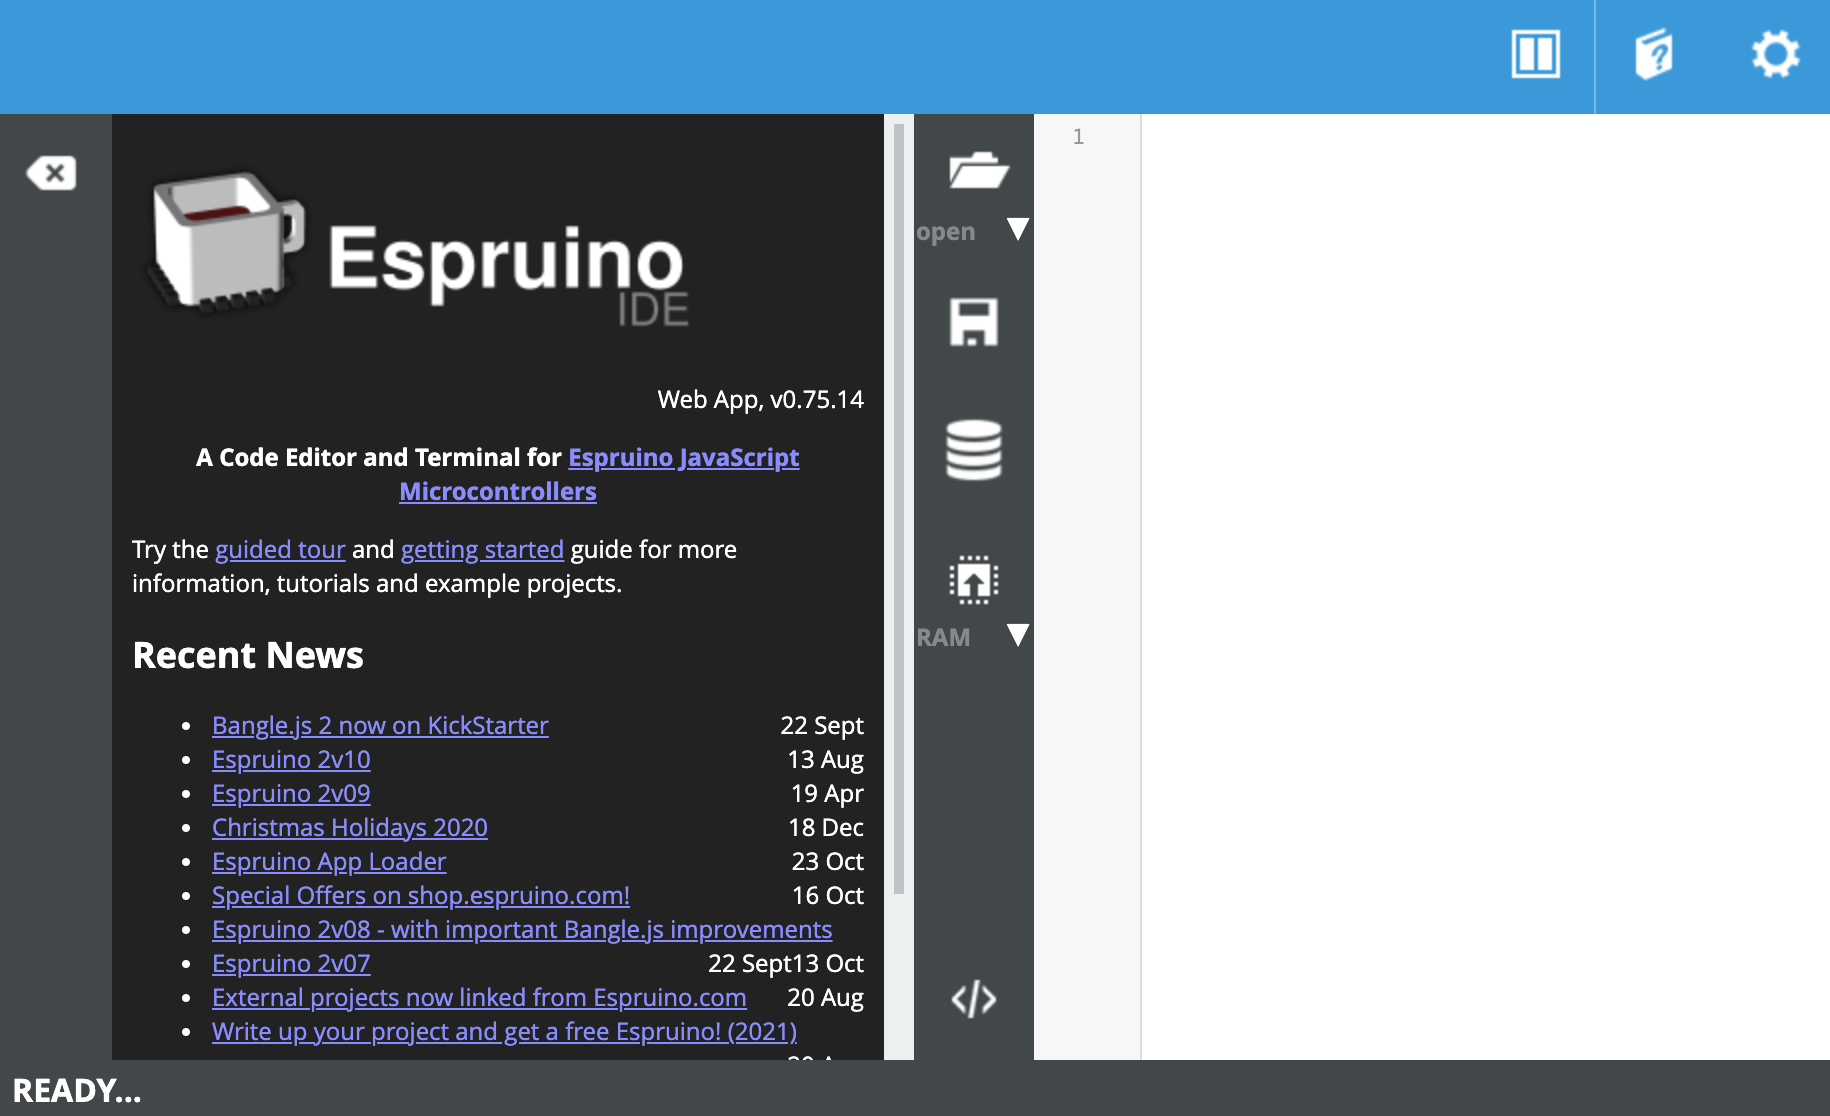Screen dimensions: 1830x1116
Task: Toggle the split view layout icon
Action: tap(1535, 54)
